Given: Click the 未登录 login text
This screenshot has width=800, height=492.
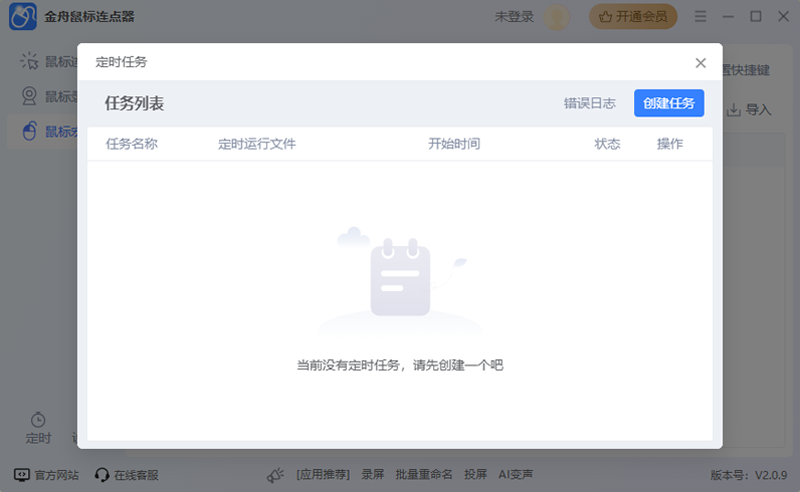Looking at the screenshot, I should tap(514, 17).
